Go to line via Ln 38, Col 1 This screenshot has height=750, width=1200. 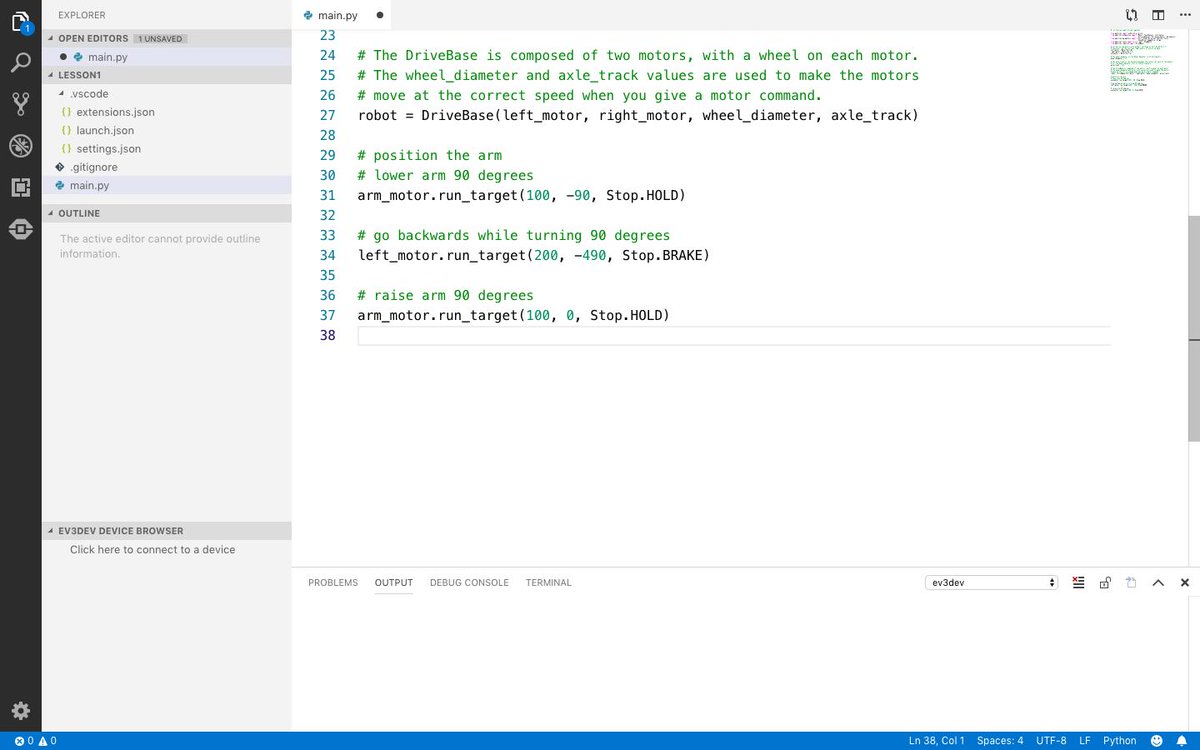click(937, 741)
